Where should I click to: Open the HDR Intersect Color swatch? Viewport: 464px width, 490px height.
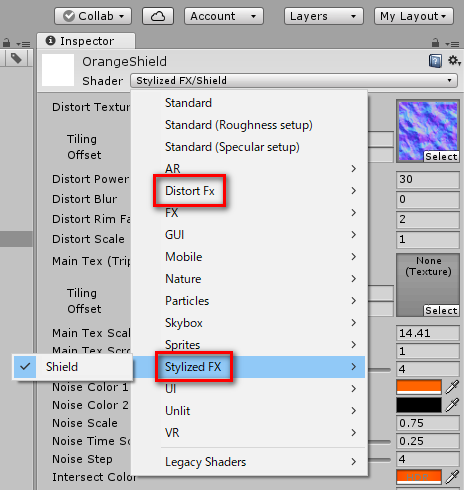coord(419,477)
